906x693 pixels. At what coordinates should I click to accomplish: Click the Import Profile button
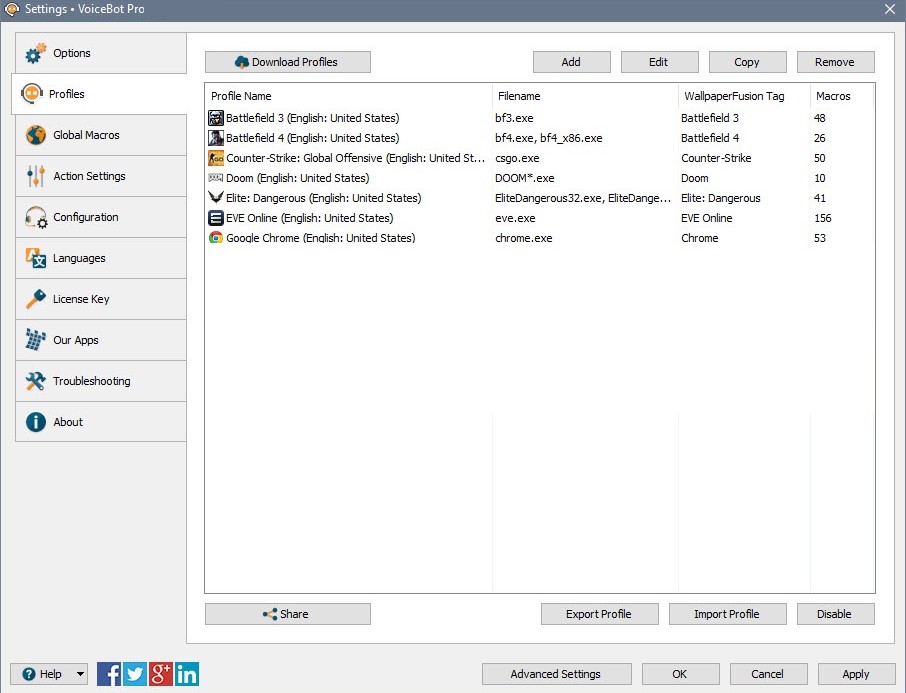click(x=727, y=614)
